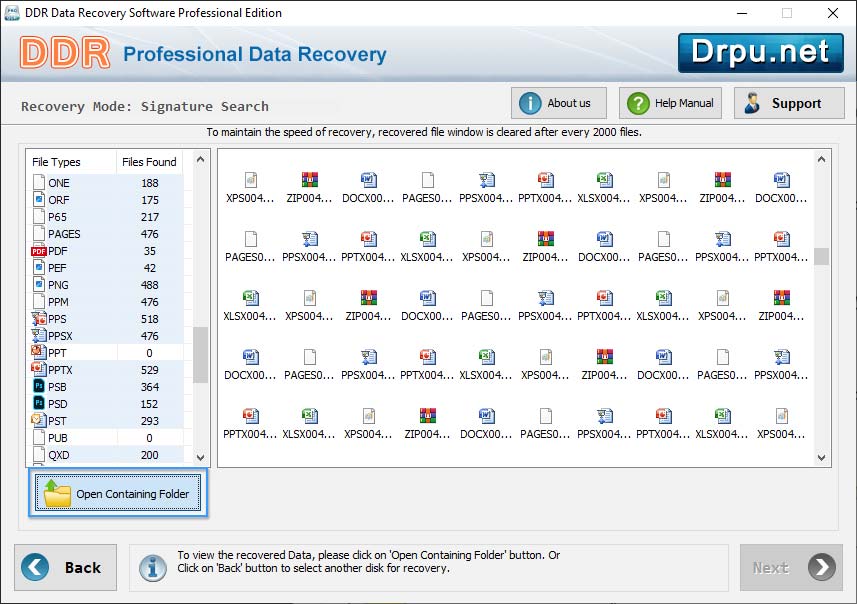The width and height of the screenshot is (857, 604).
Task: Click the 200 count for QXD files
Action: 150,454
